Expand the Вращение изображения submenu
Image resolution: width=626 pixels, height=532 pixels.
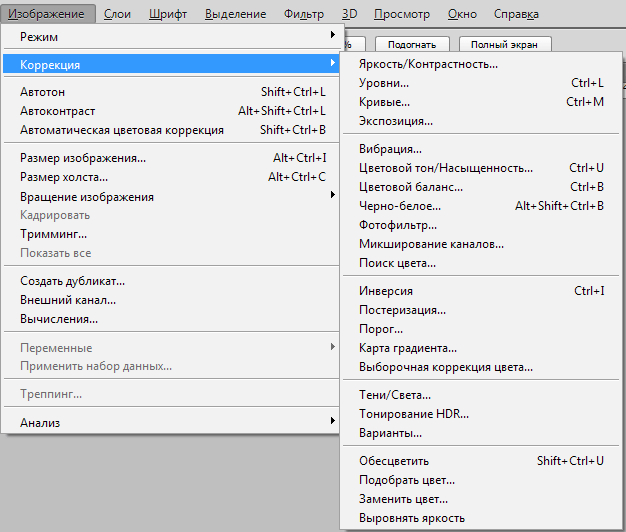click(332, 195)
